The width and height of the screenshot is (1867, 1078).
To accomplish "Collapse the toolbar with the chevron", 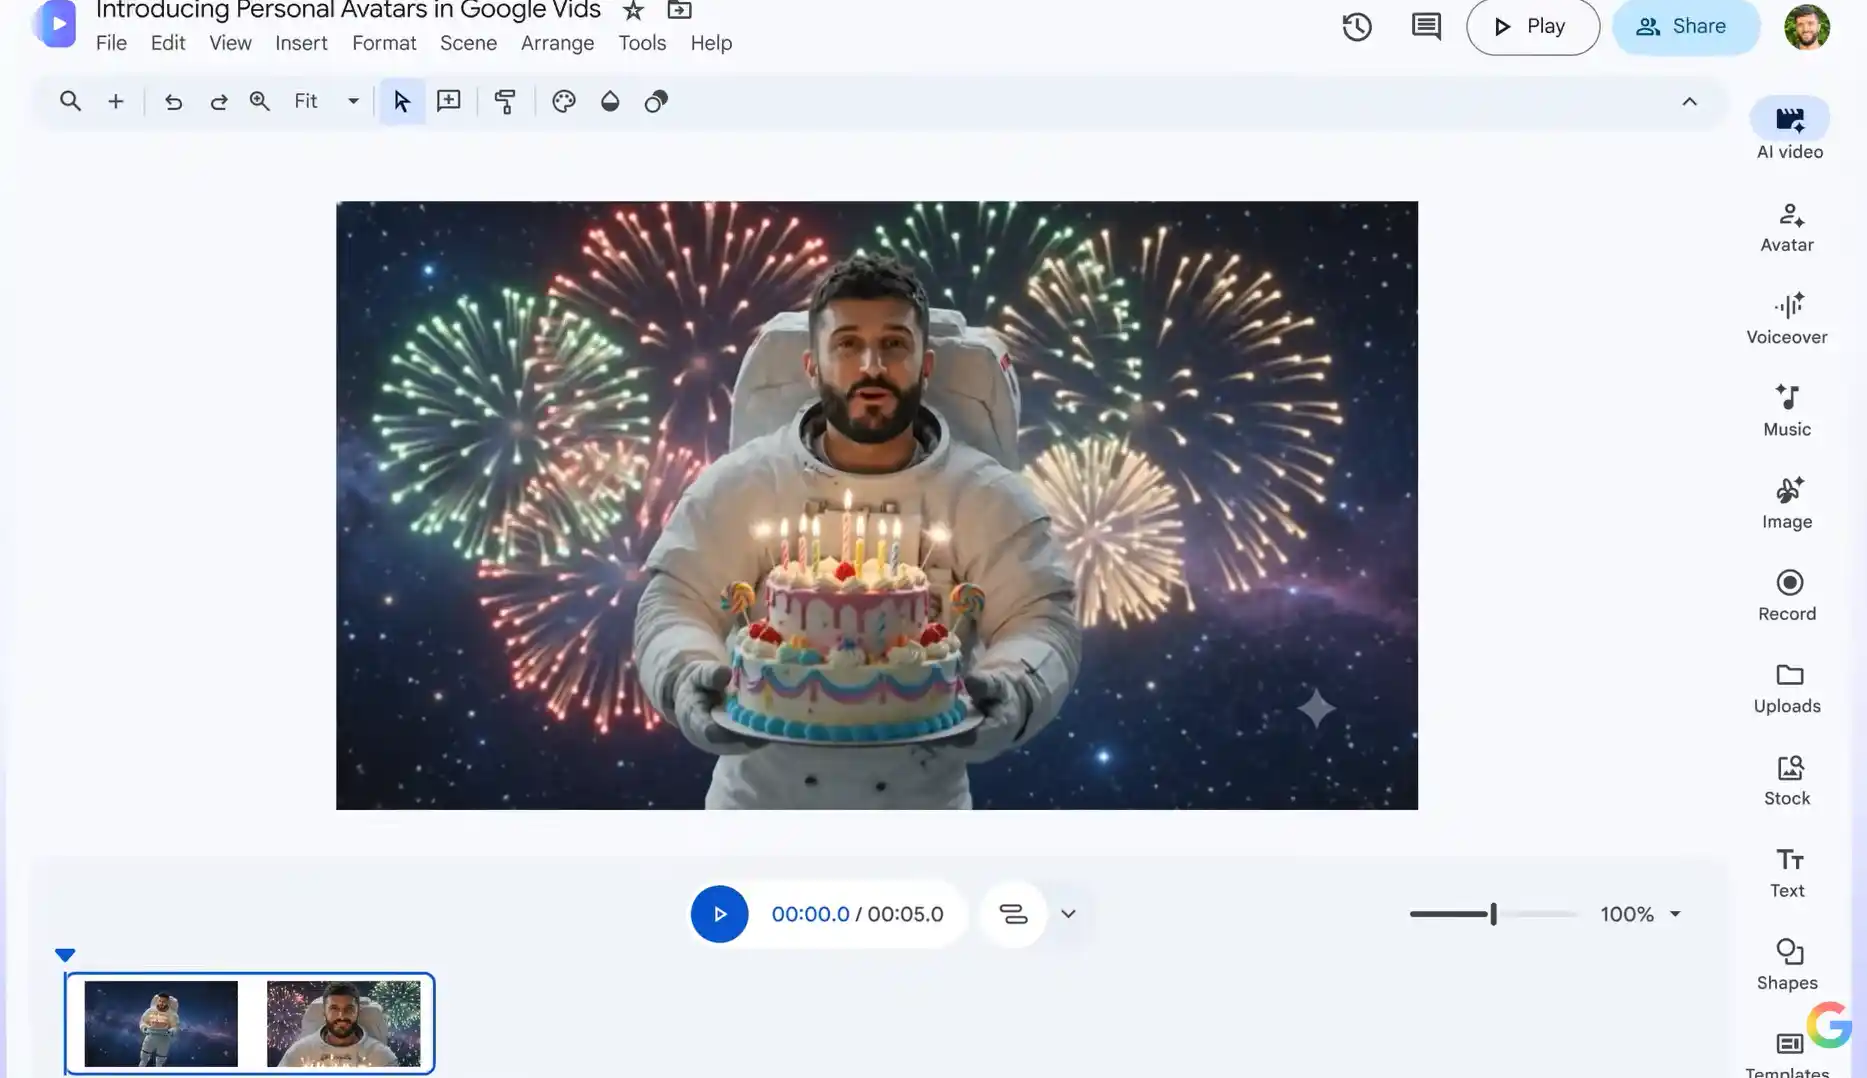I will (x=1690, y=101).
